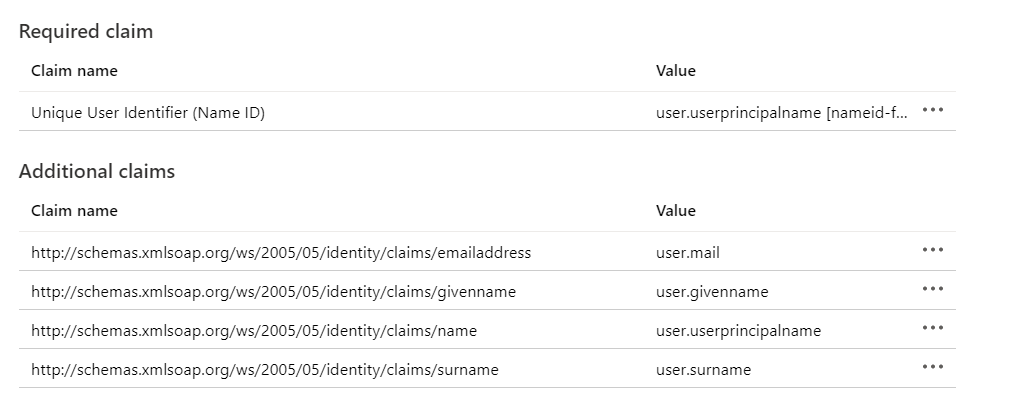Open the ellipsis menu for Unique User Identifier
Image resolution: width=1024 pixels, height=415 pixels.
pos(932,111)
